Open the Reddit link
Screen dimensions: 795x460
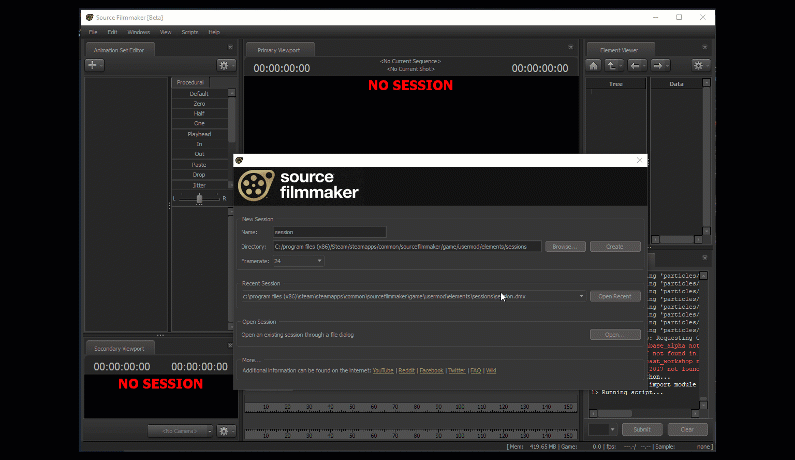click(x=407, y=371)
